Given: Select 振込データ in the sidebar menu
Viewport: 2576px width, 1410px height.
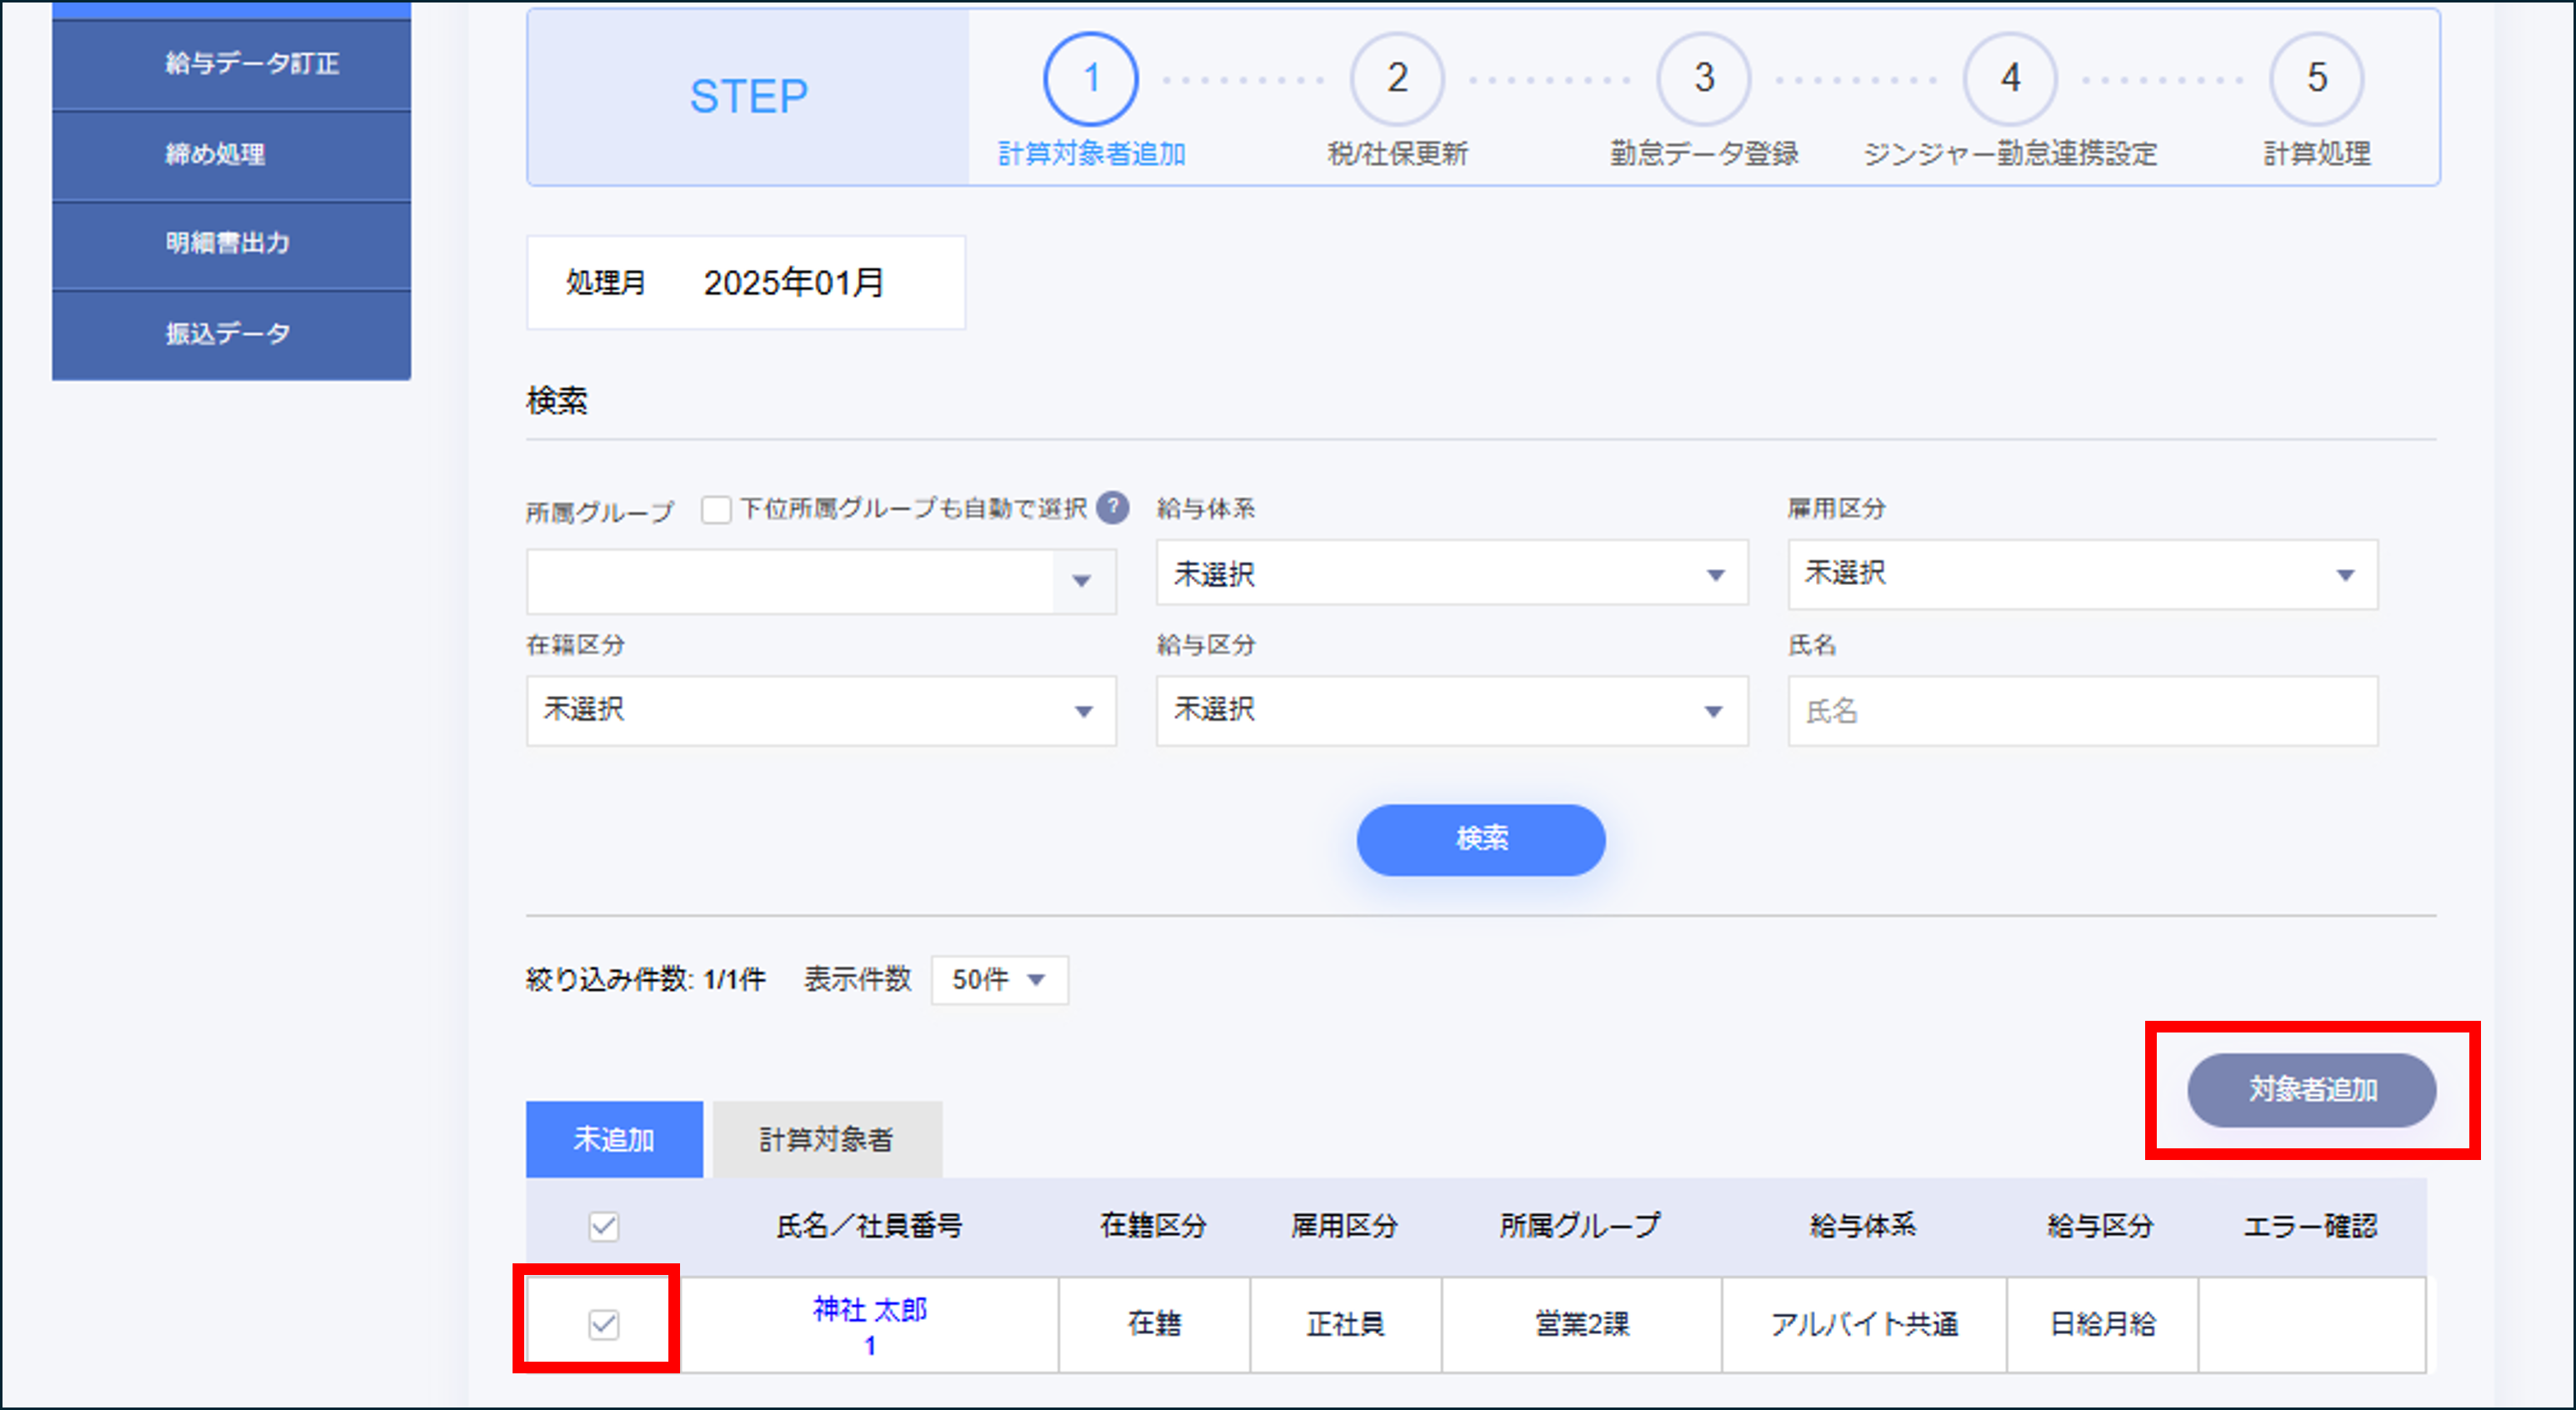Looking at the screenshot, I should [x=230, y=333].
